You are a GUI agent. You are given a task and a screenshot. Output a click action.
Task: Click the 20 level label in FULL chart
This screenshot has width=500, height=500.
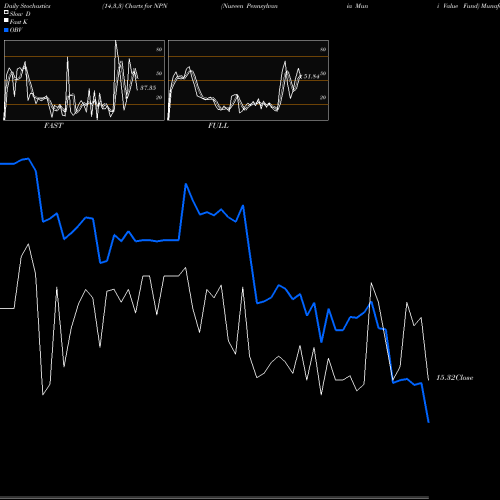click(x=323, y=97)
